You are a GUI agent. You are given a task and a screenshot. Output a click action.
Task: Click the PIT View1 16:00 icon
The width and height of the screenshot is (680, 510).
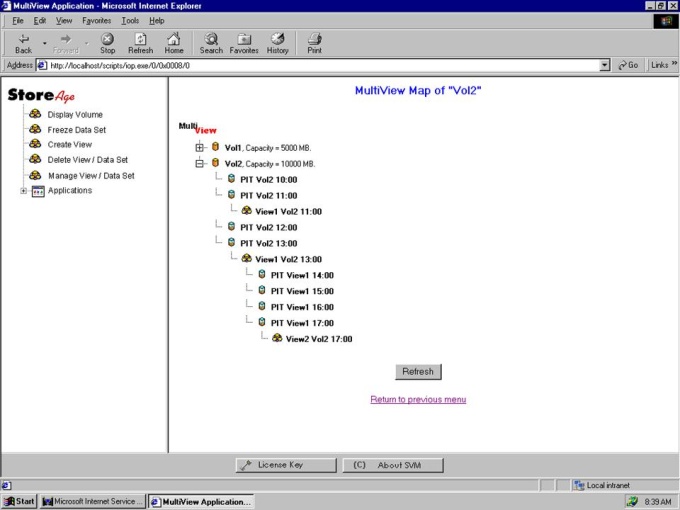click(262, 306)
